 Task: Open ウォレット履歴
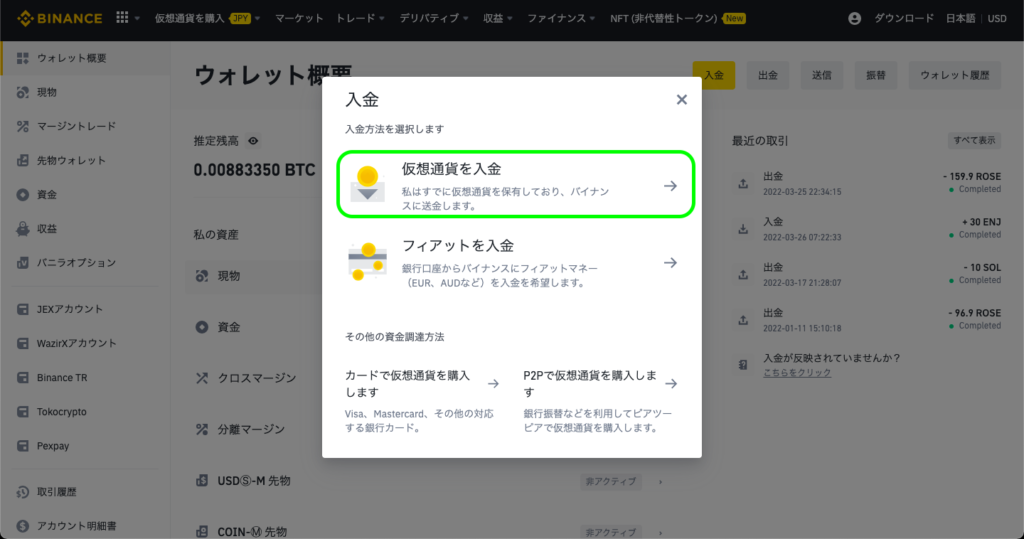pyautogui.click(x=955, y=75)
